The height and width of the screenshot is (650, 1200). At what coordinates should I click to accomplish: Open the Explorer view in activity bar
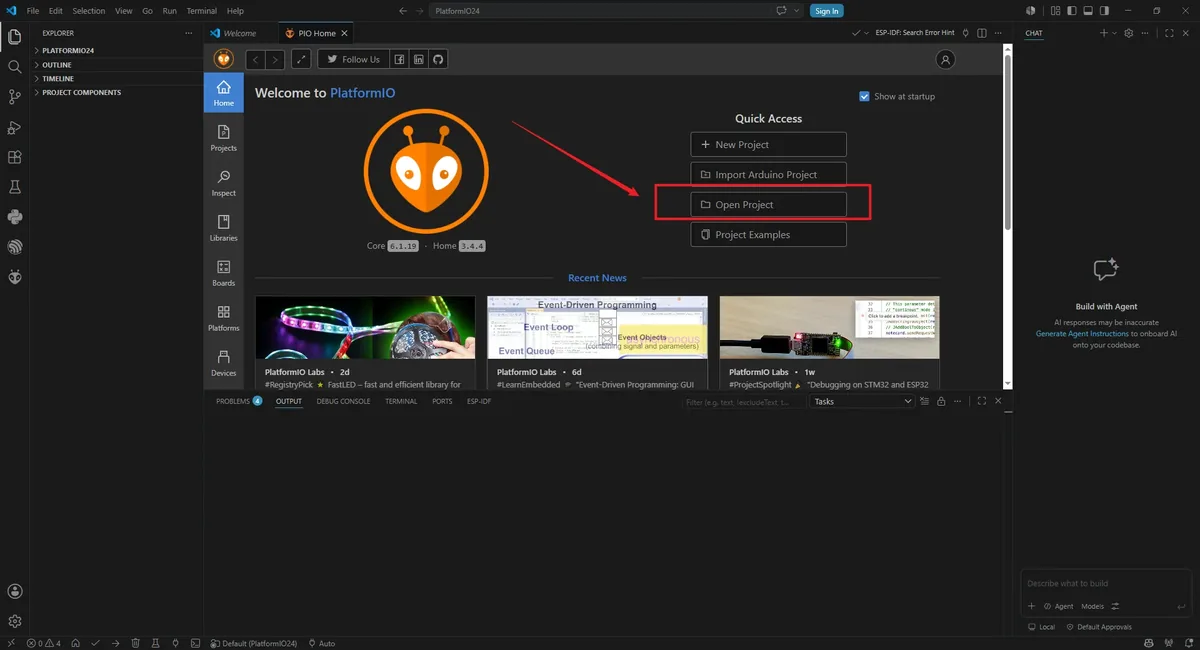[x=14, y=36]
